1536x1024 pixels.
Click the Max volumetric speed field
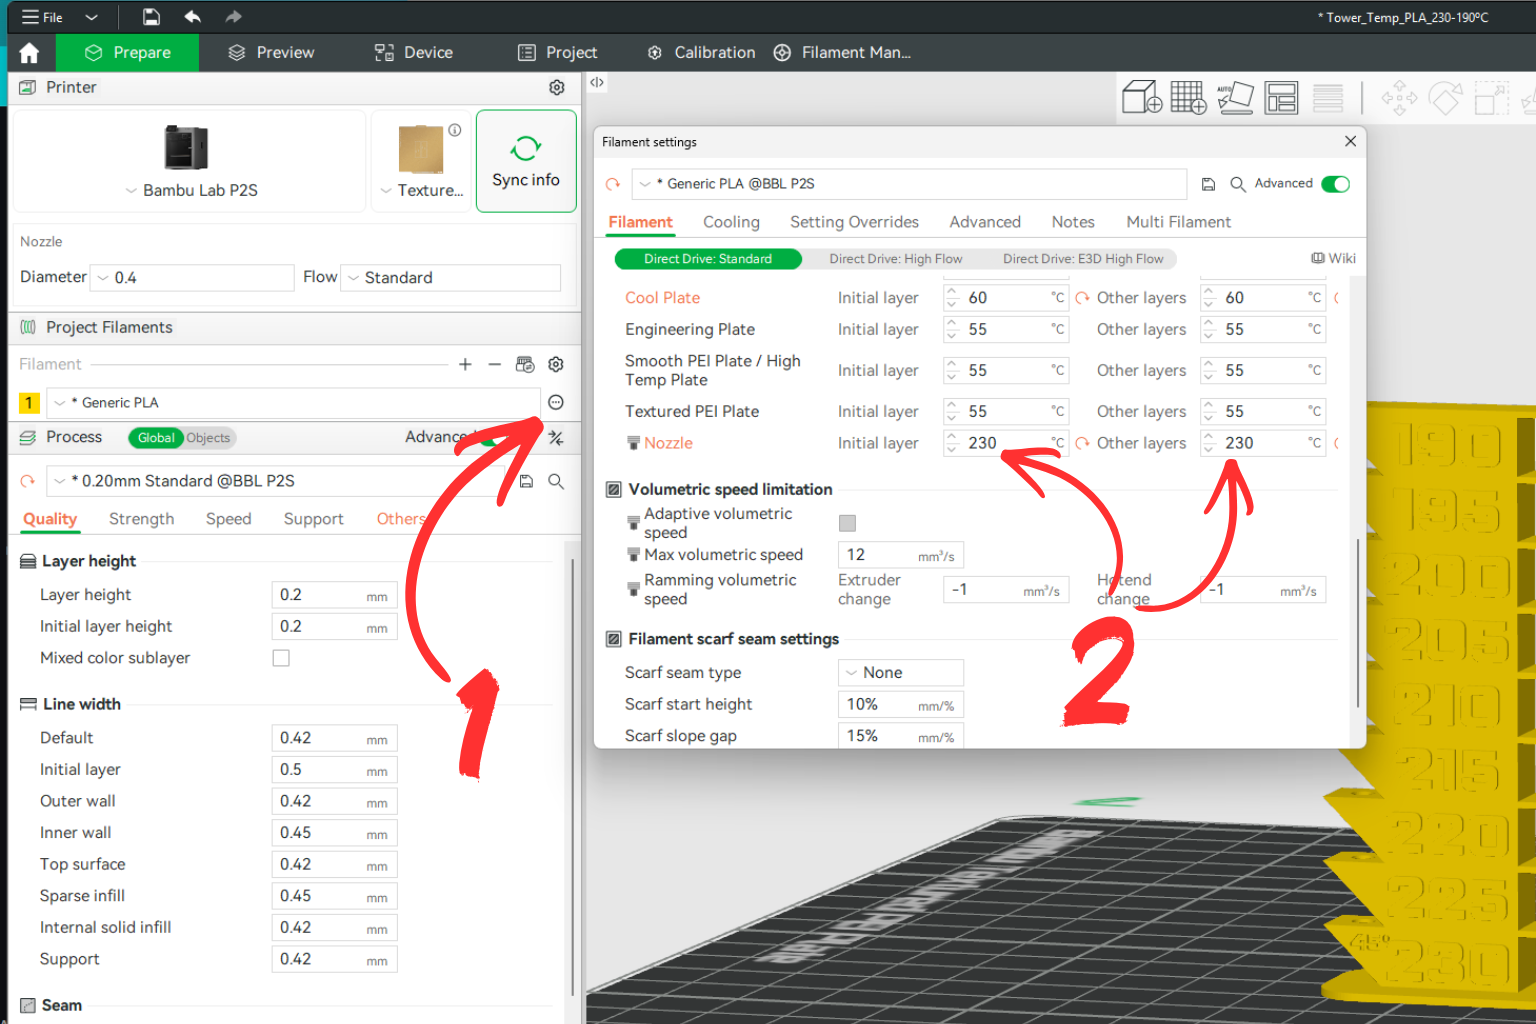click(901, 555)
